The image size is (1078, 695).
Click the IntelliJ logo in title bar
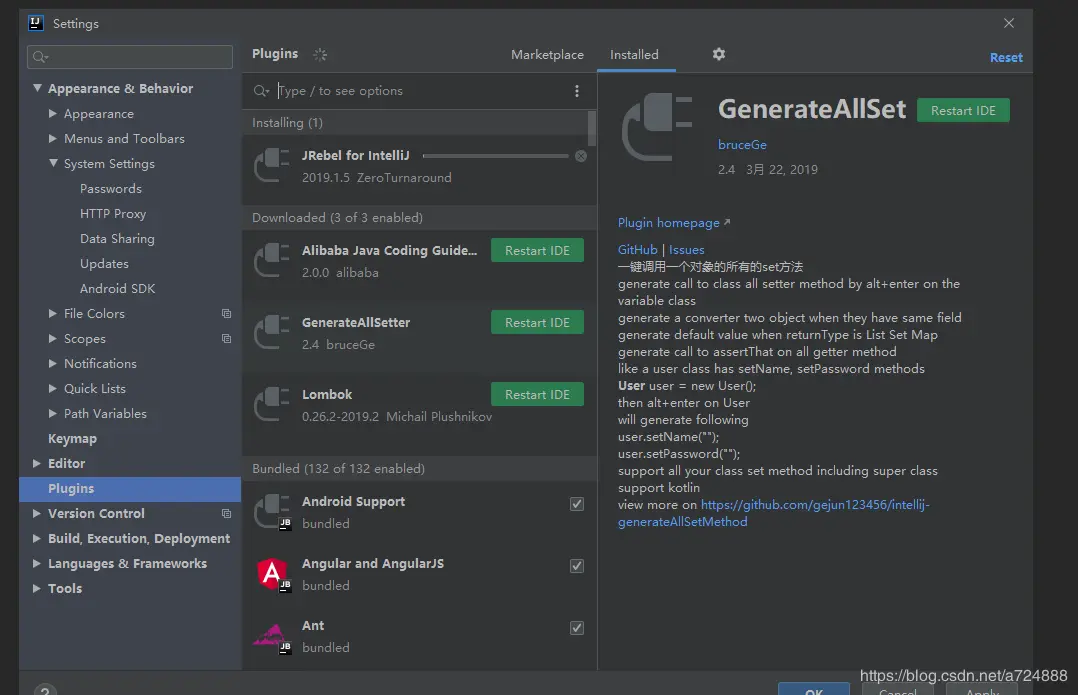tap(36, 23)
